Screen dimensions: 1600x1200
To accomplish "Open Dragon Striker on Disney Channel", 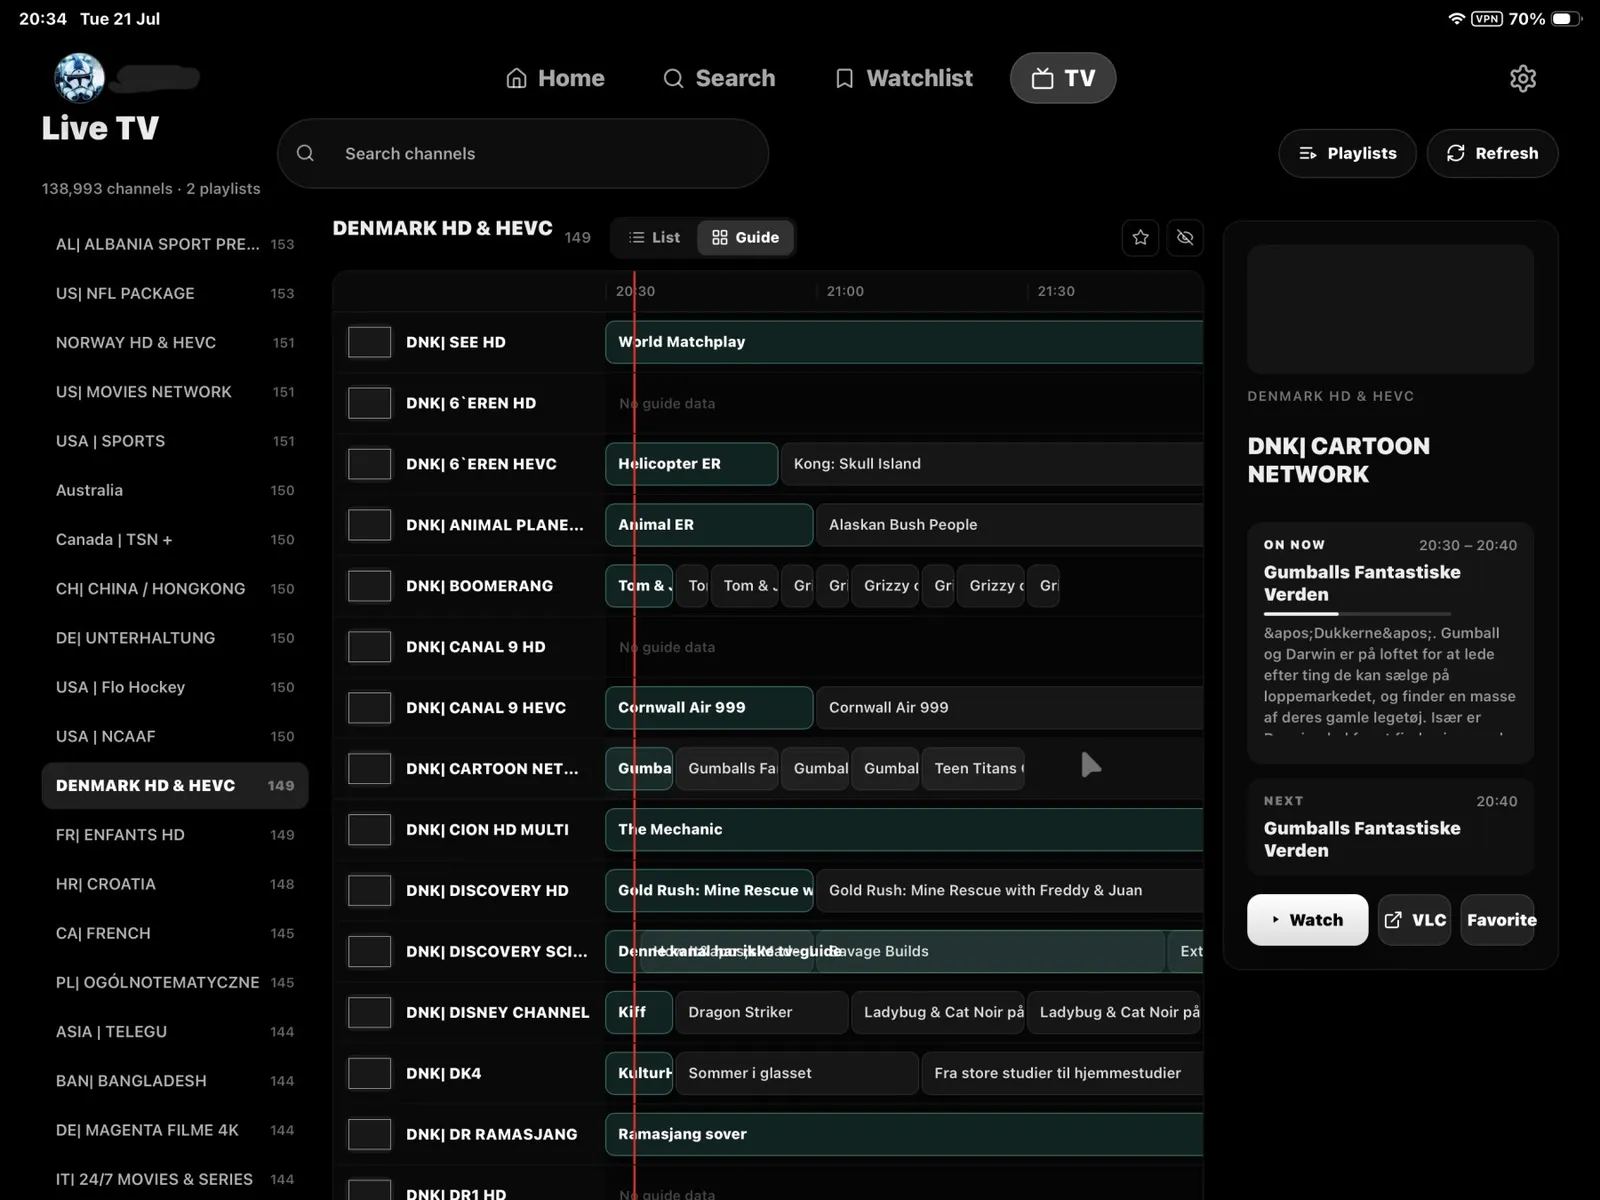I will 762,1012.
